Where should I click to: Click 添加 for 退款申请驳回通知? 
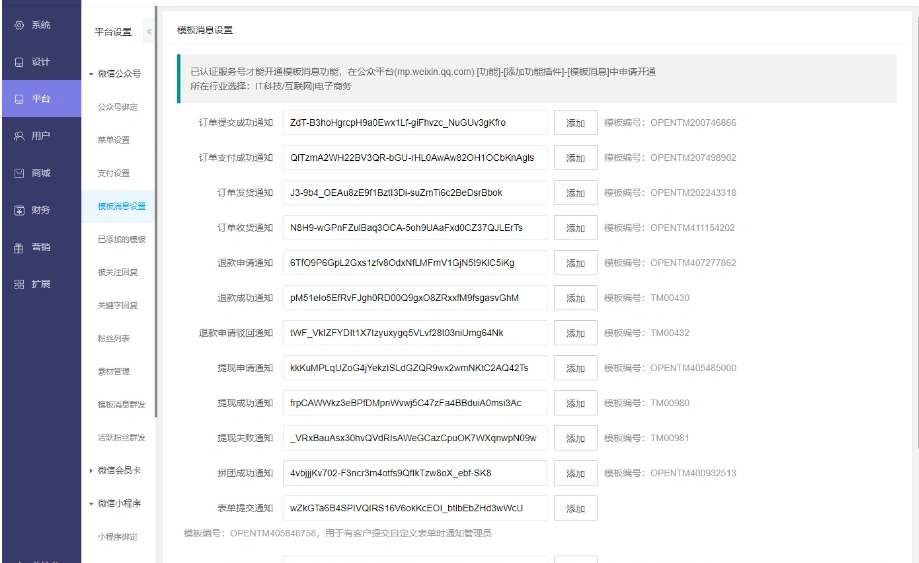click(x=576, y=333)
